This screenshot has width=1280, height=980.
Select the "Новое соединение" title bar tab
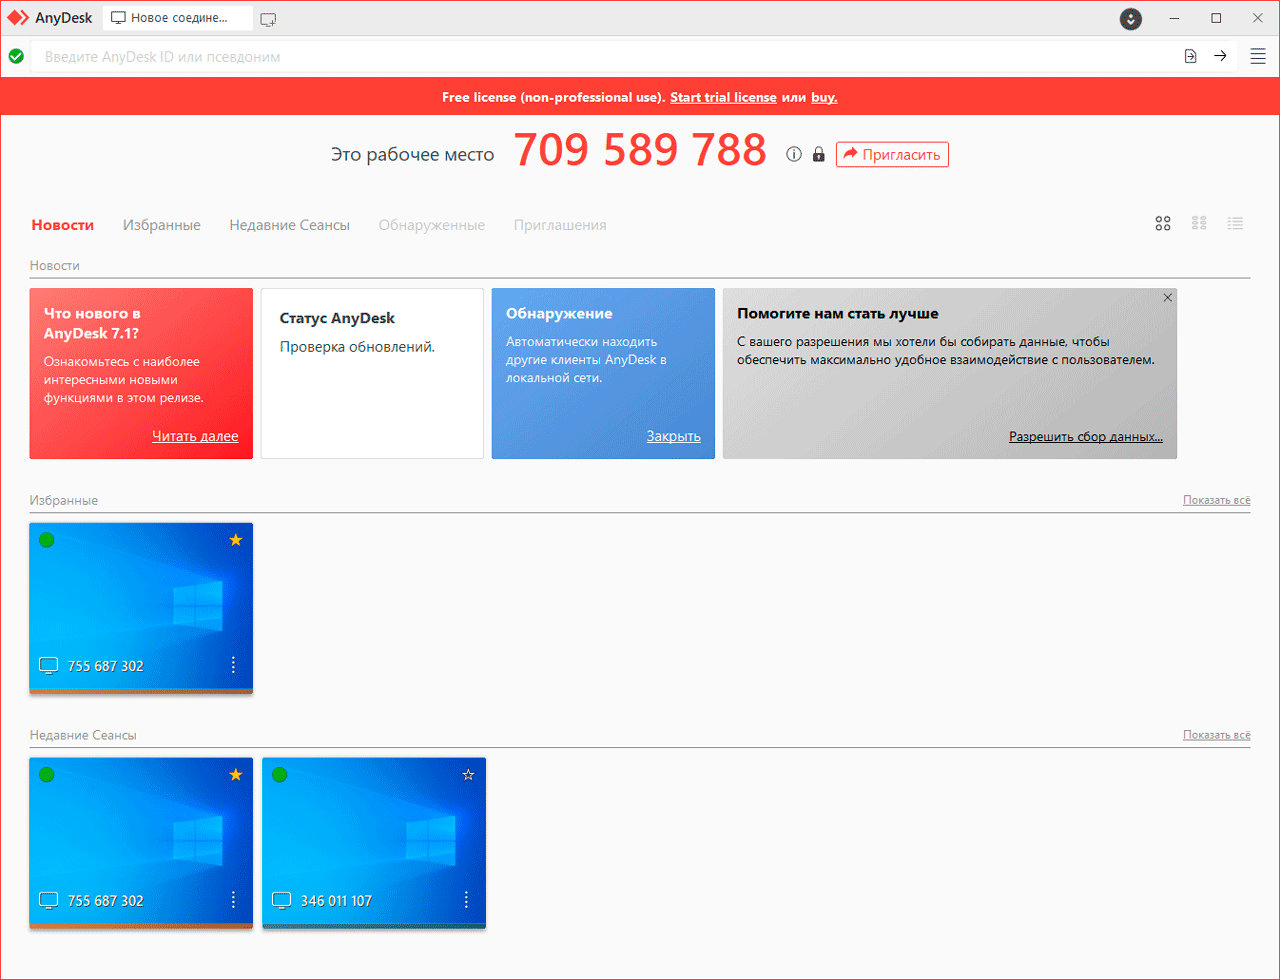point(177,19)
